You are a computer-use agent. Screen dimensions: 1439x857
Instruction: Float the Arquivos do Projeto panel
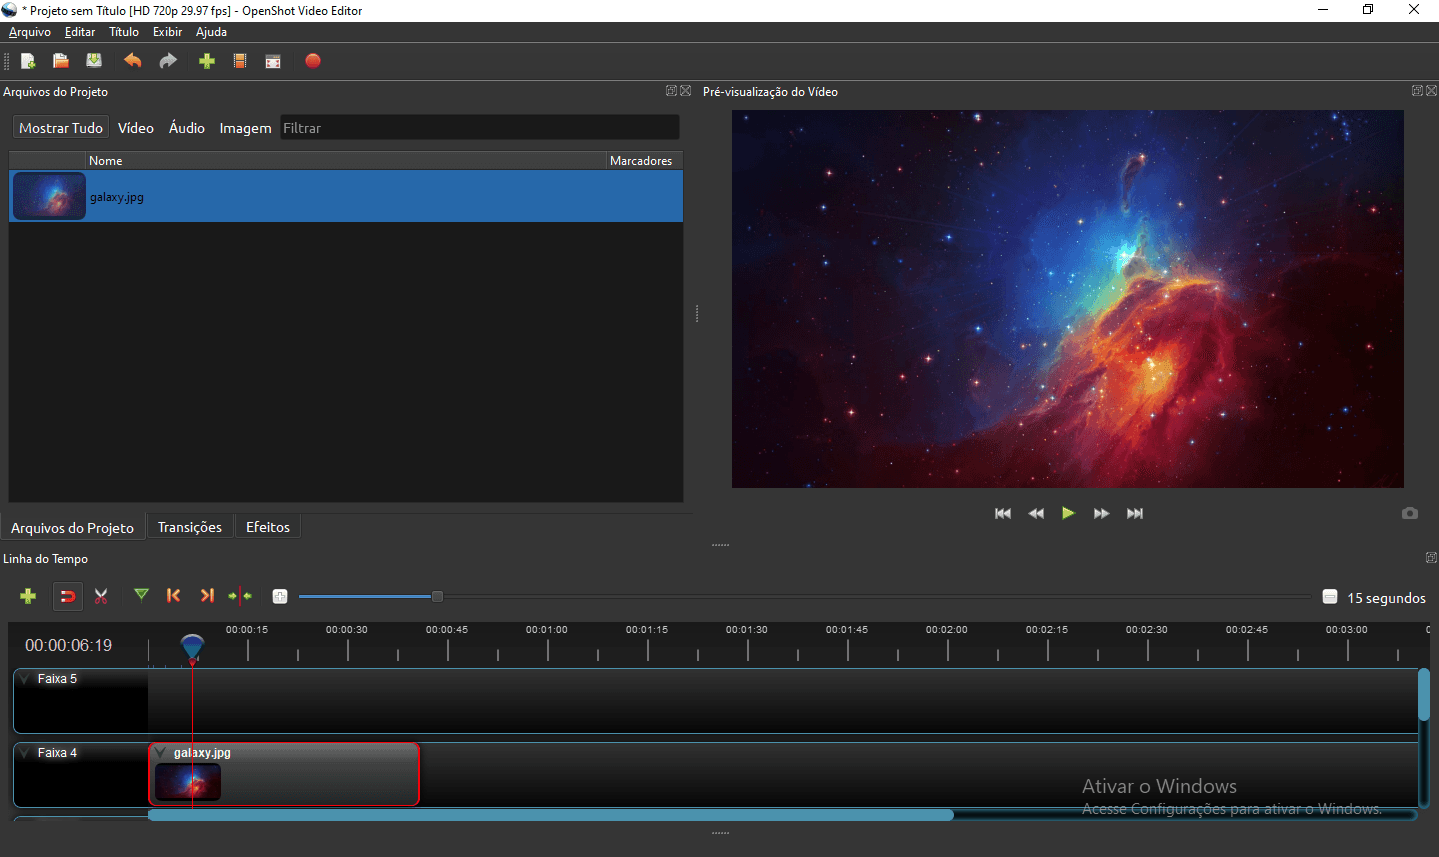pos(672,91)
